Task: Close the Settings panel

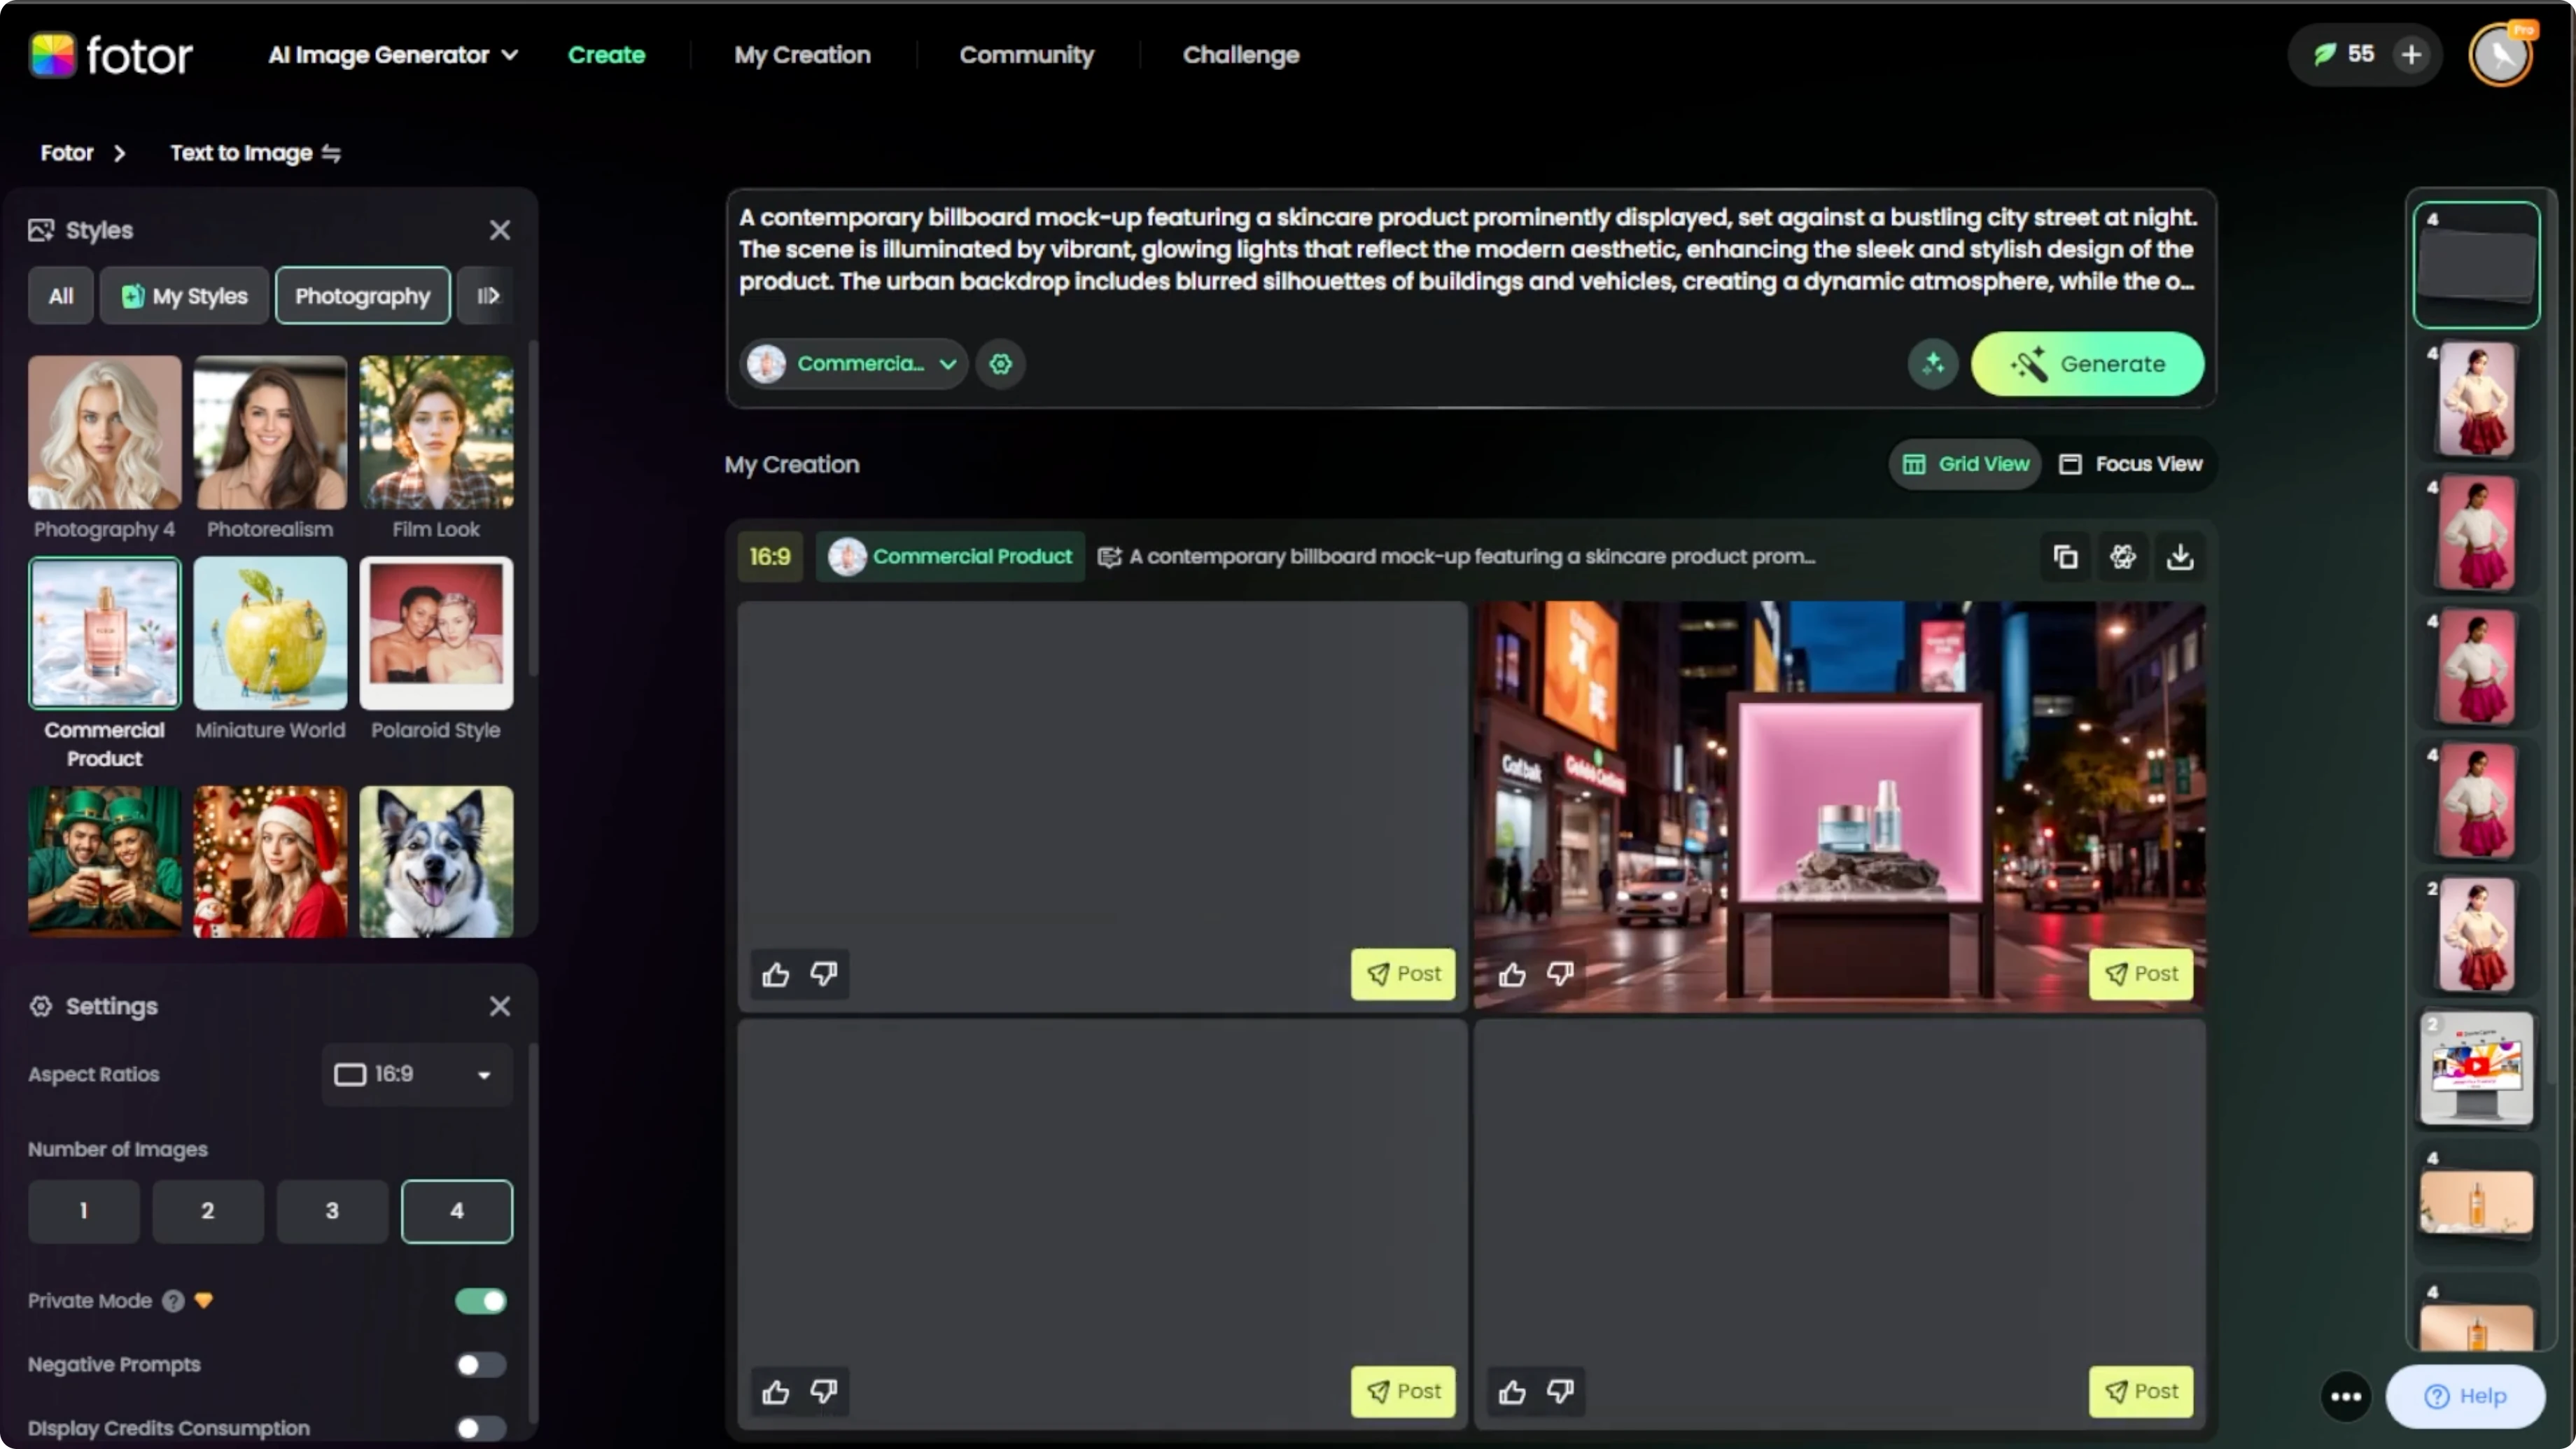Action: pos(500,1006)
